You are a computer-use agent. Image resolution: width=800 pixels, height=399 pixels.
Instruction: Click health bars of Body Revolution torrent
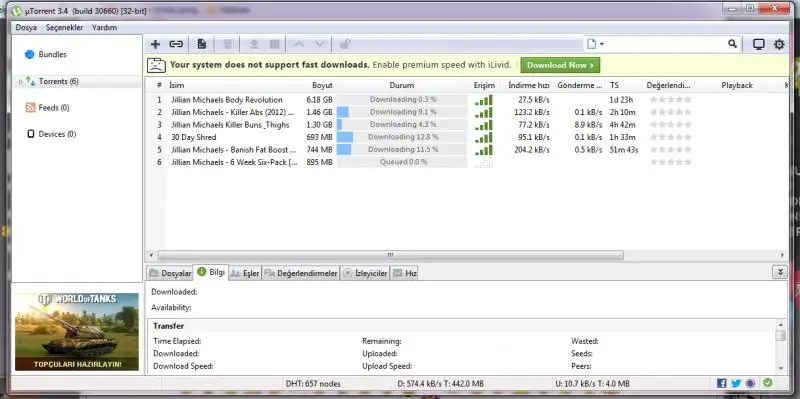click(x=484, y=99)
